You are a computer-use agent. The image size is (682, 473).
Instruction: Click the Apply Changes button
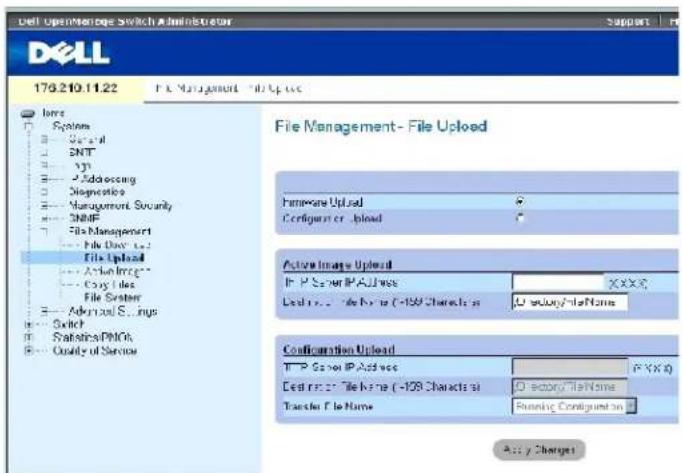(539, 450)
